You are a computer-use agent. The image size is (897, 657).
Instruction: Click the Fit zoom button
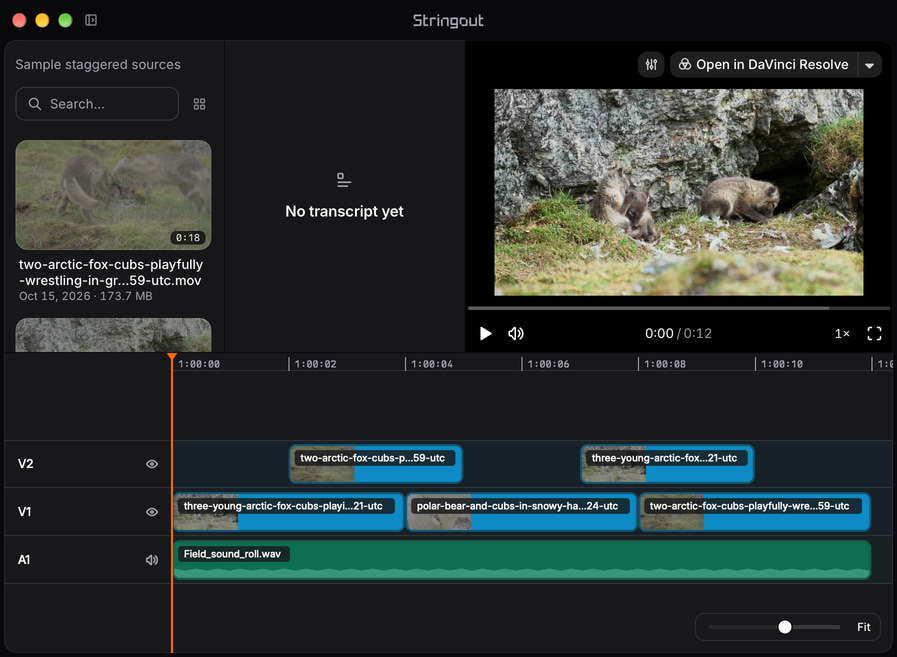pos(863,627)
